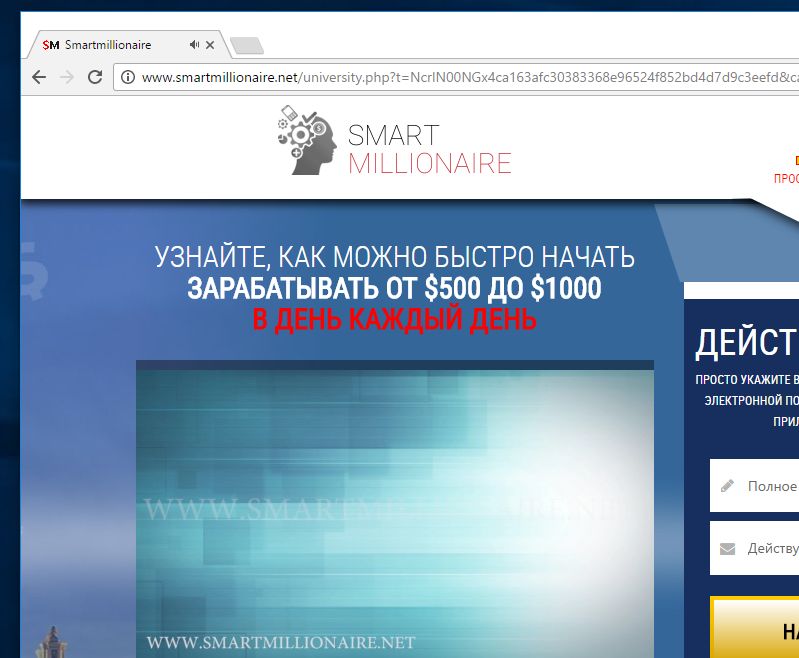Click the browser forward arrow
The image size is (799, 658).
(67, 77)
